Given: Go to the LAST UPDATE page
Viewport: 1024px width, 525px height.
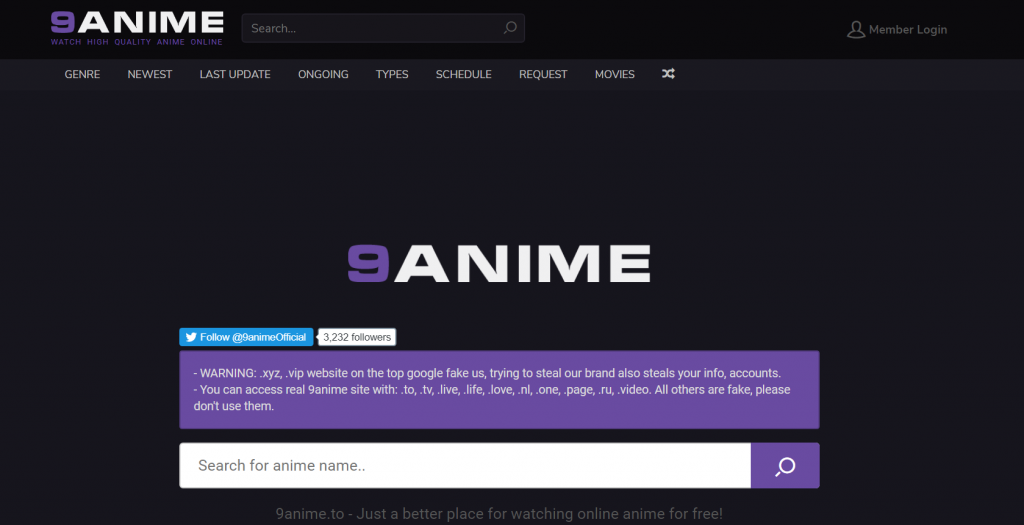Looking at the screenshot, I should click(x=235, y=74).
